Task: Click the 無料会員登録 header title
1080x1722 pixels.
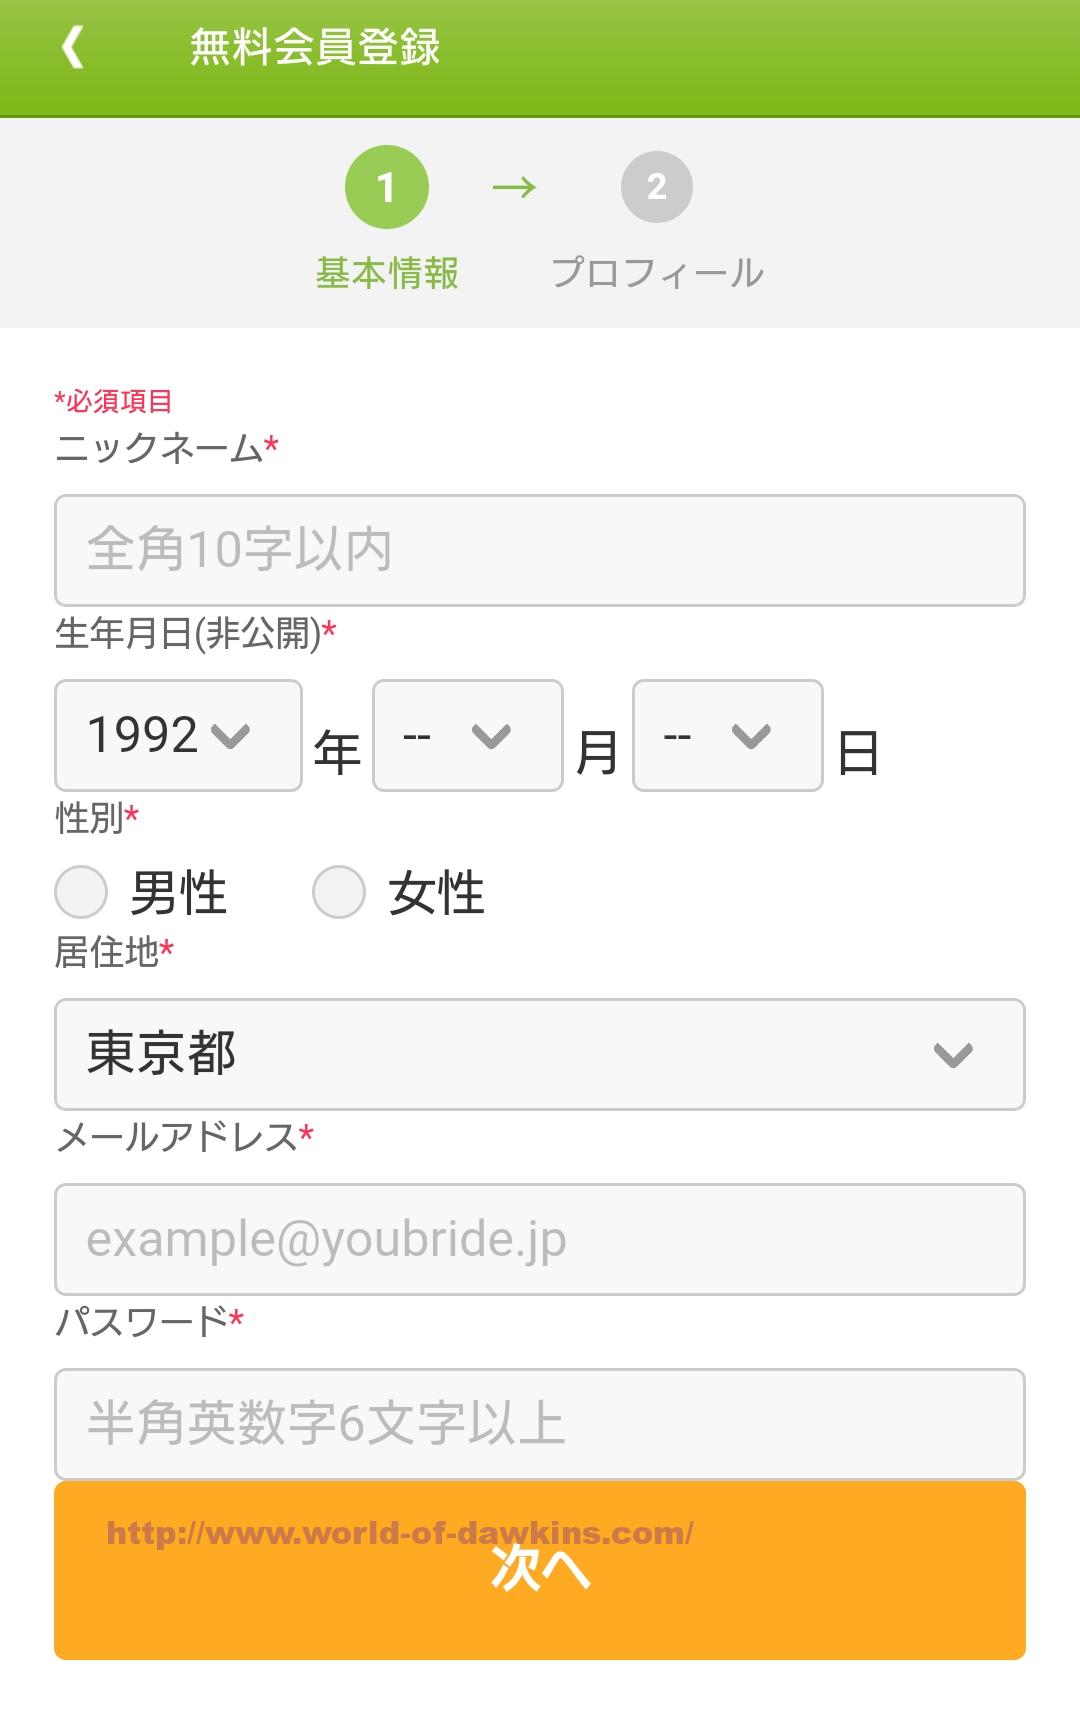Action: tap(315, 47)
